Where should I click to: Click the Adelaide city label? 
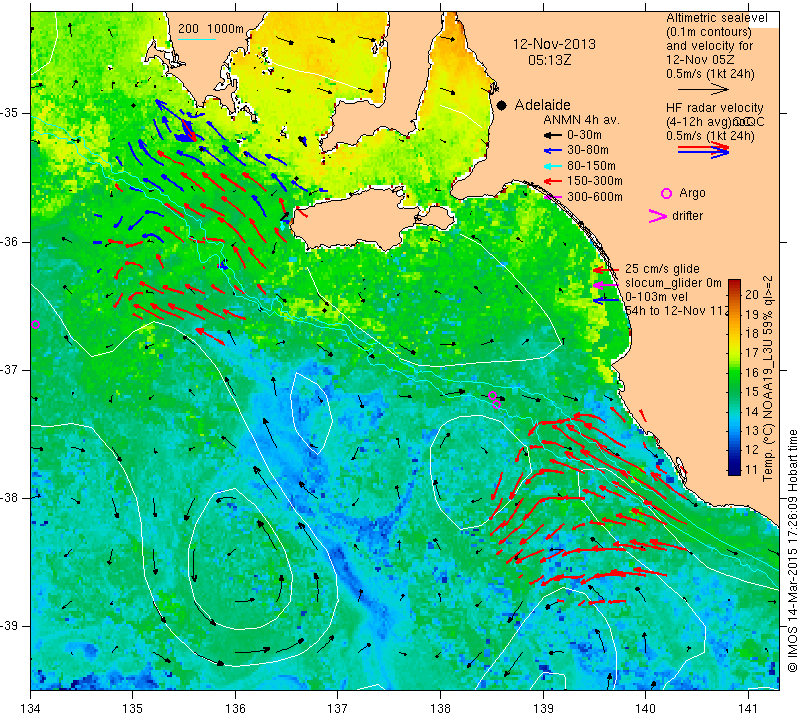coord(542,105)
